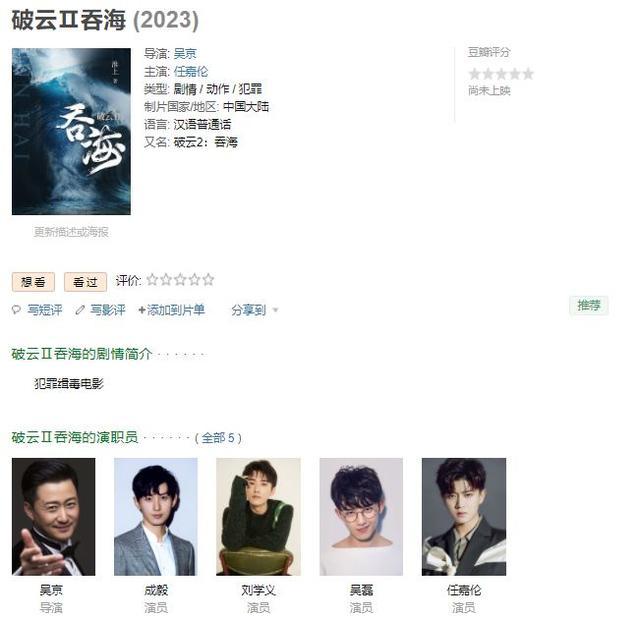The image size is (640, 619).
Task: Click 成毅's name under his photo
Action: (156, 590)
